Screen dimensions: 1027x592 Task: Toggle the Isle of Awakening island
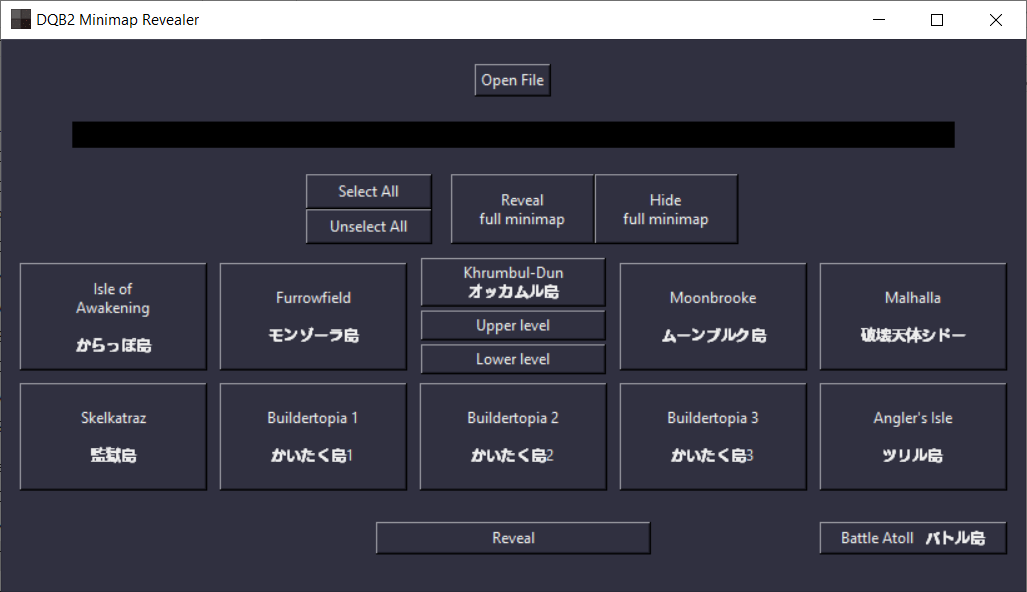pyautogui.click(x=113, y=316)
